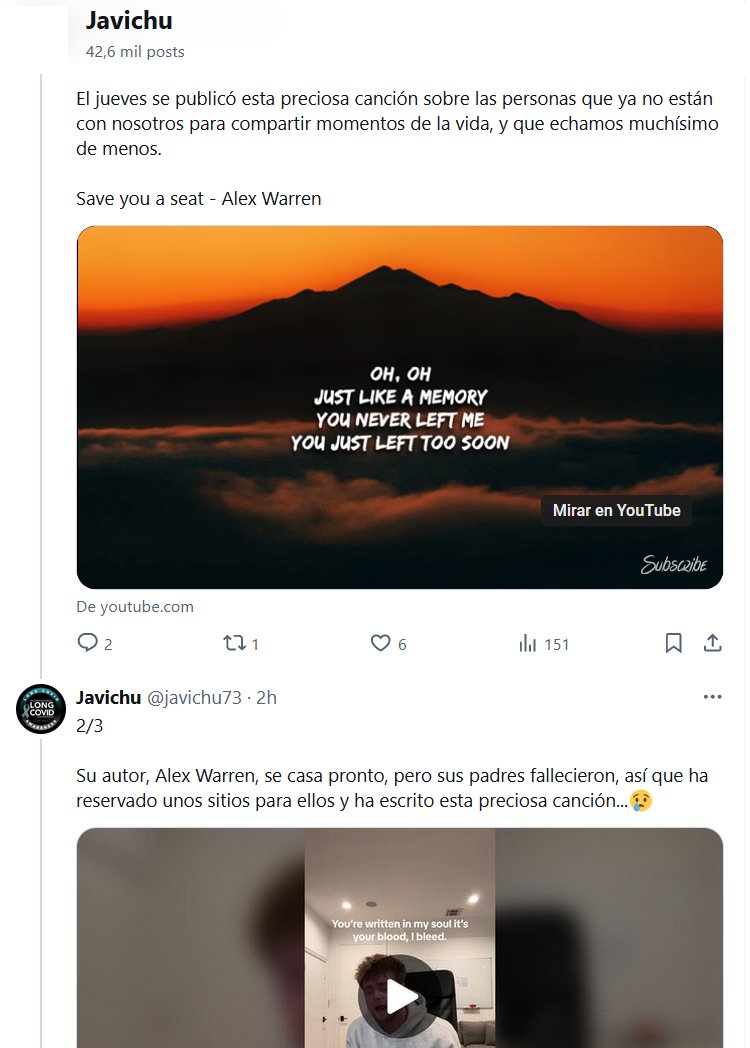The height and width of the screenshot is (1048, 750).
Task: Repost the Save you a seat post
Action: click(x=234, y=643)
